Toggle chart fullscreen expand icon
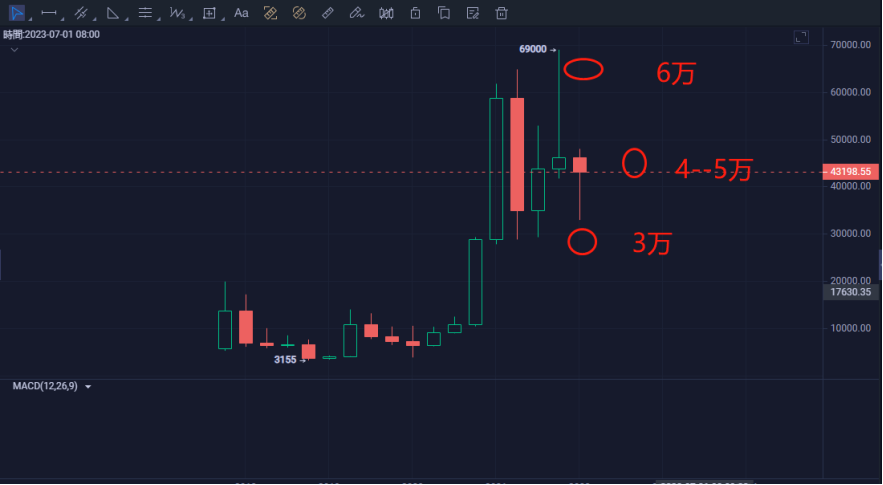 point(801,37)
